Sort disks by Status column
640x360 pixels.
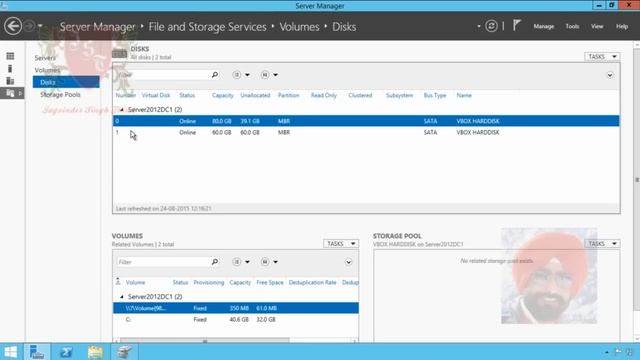[187, 96]
